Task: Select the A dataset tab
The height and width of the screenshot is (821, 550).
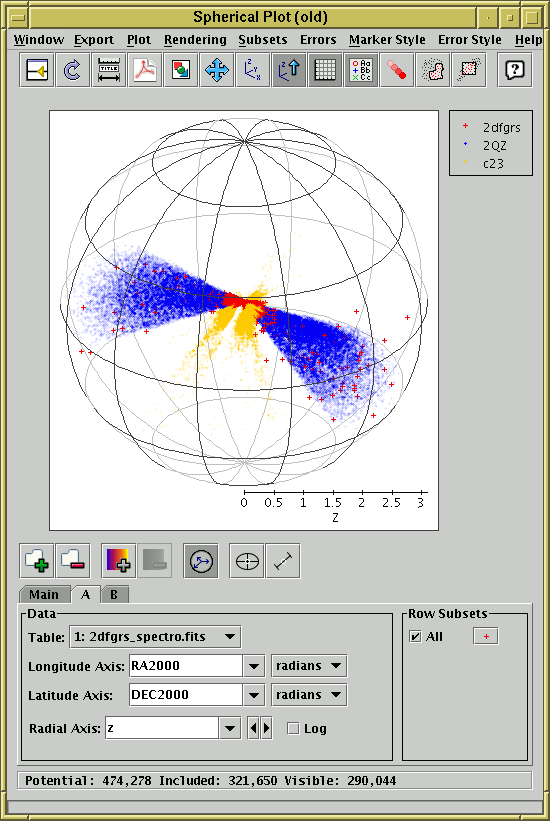Action: point(85,595)
